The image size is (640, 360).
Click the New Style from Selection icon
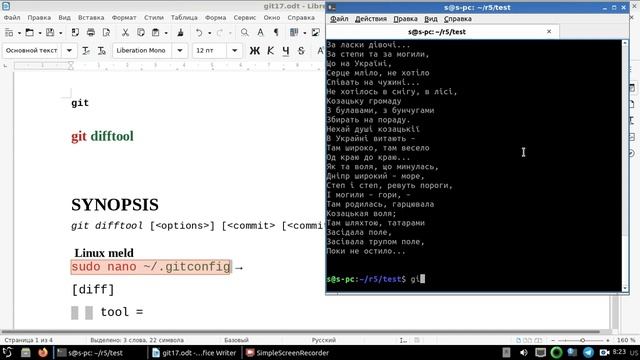point(101,51)
